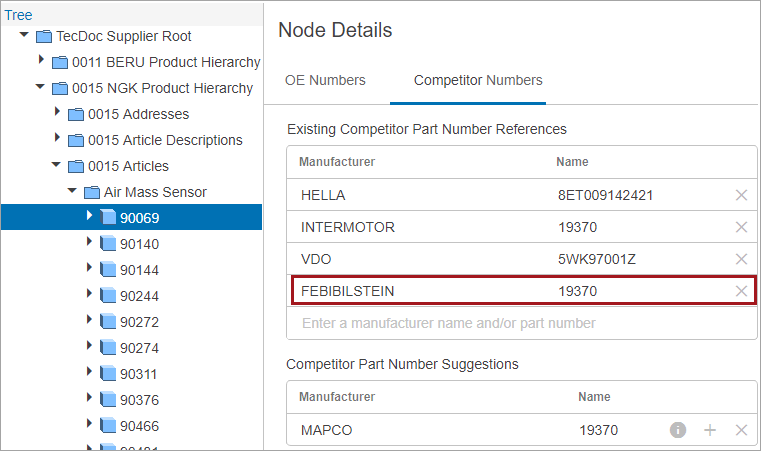Select article 90140 in tree
The width and height of the screenshot is (761, 451).
coord(140,244)
